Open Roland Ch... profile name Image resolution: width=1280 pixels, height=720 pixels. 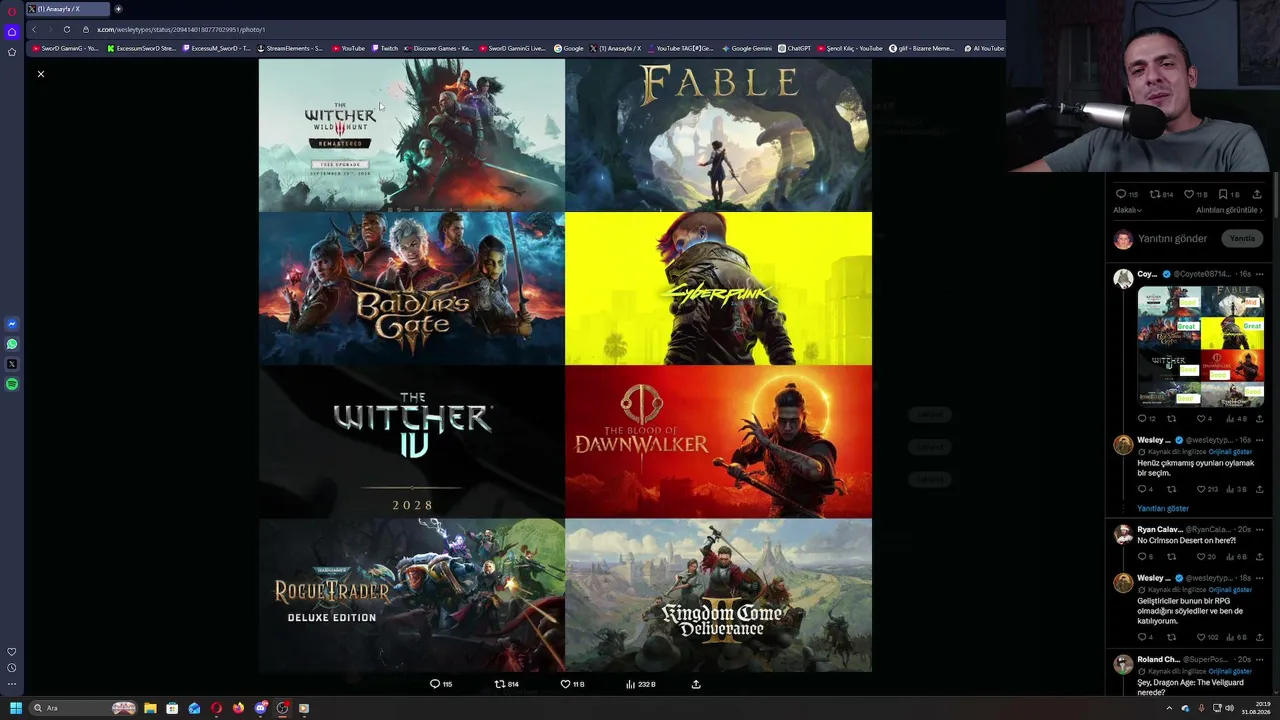pos(1158,659)
